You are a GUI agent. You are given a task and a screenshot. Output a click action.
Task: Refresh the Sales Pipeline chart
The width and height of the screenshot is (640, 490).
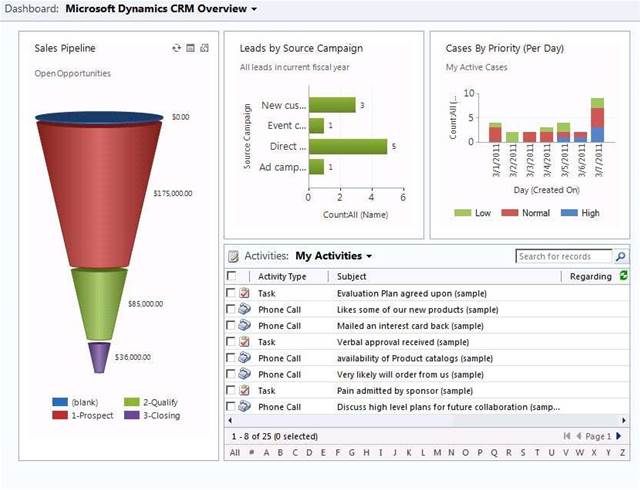click(176, 48)
